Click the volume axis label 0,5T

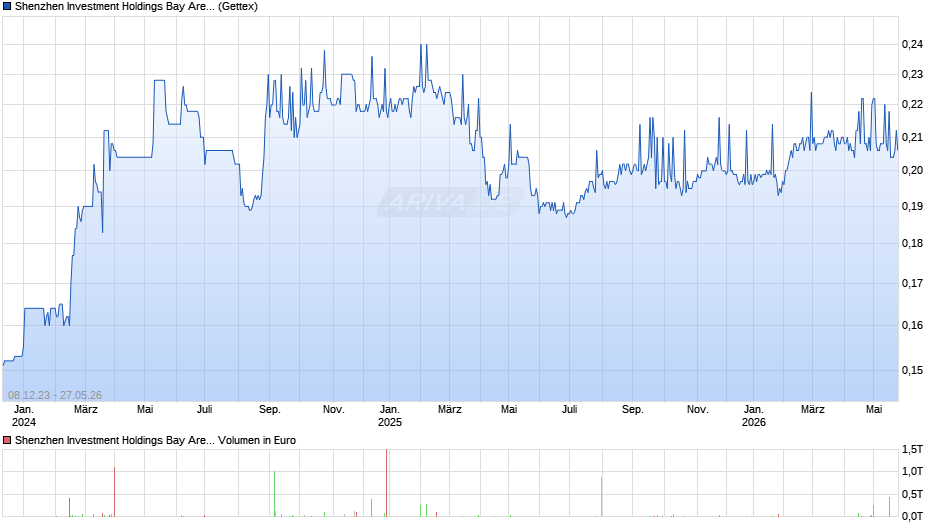912,494
